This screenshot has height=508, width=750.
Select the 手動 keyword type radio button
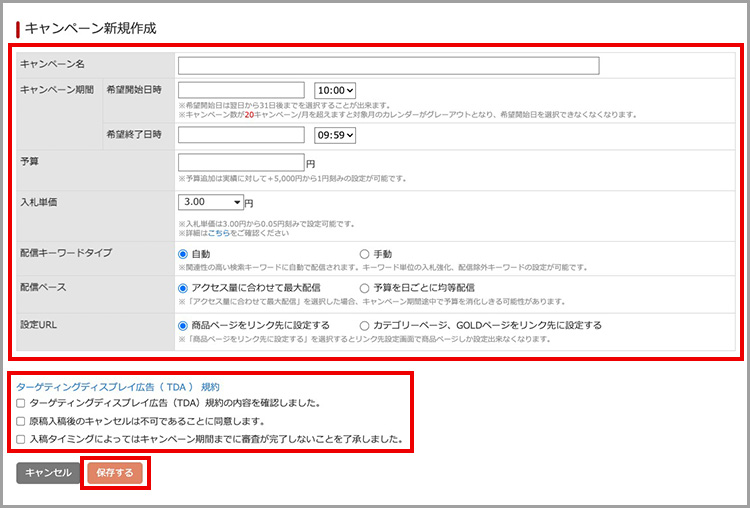point(364,255)
